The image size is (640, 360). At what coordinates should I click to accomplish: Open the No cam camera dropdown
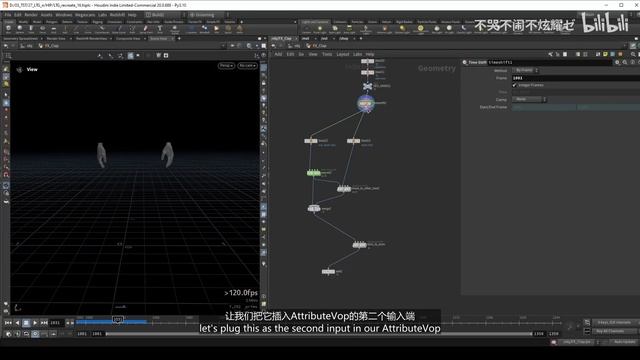pos(247,66)
